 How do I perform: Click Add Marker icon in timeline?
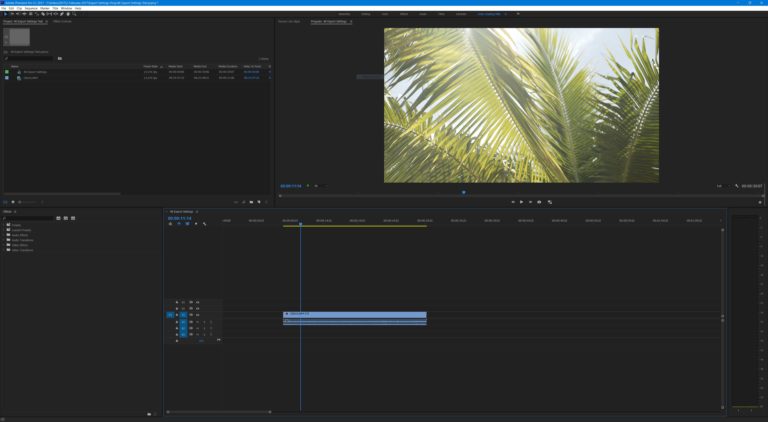pos(196,224)
